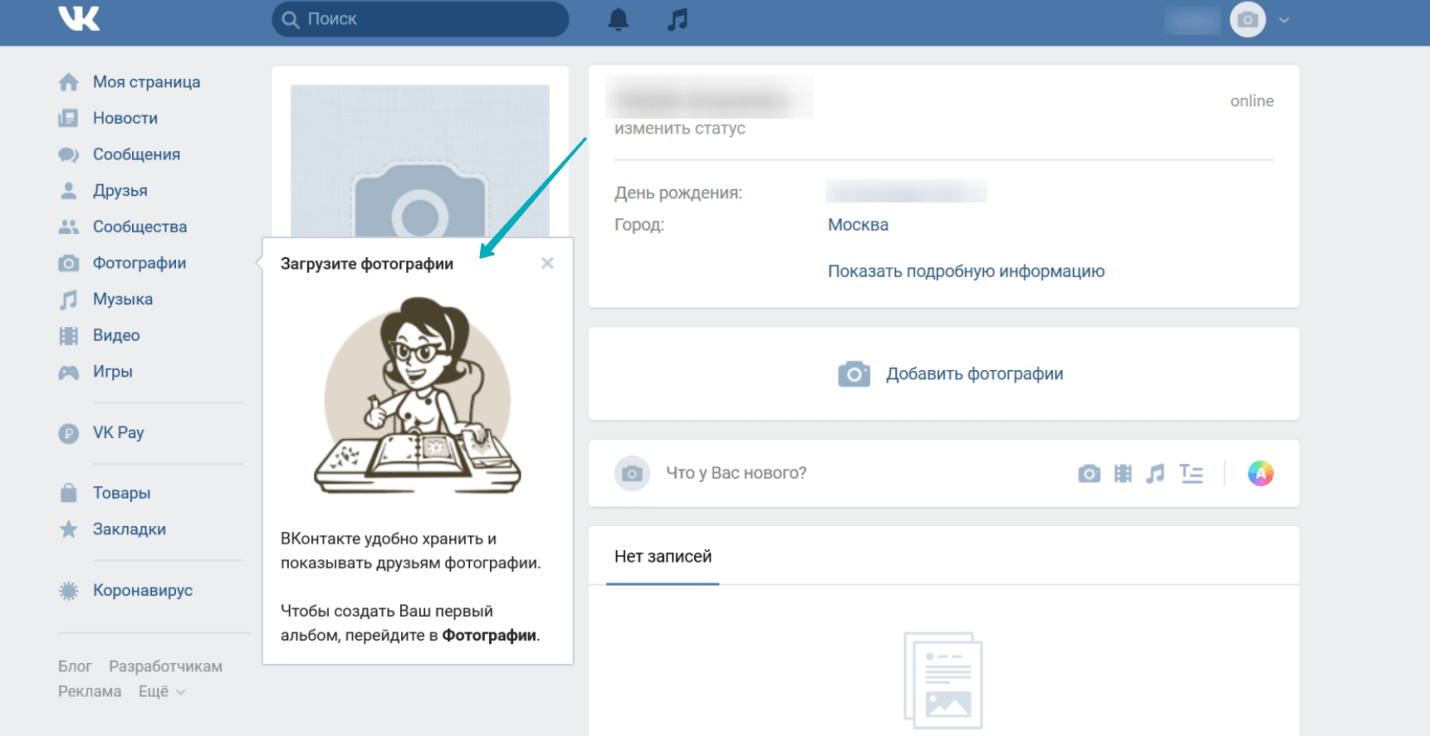The height and width of the screenshot is (736, 1430).
Task: Open Закладки
Action: 130,529
